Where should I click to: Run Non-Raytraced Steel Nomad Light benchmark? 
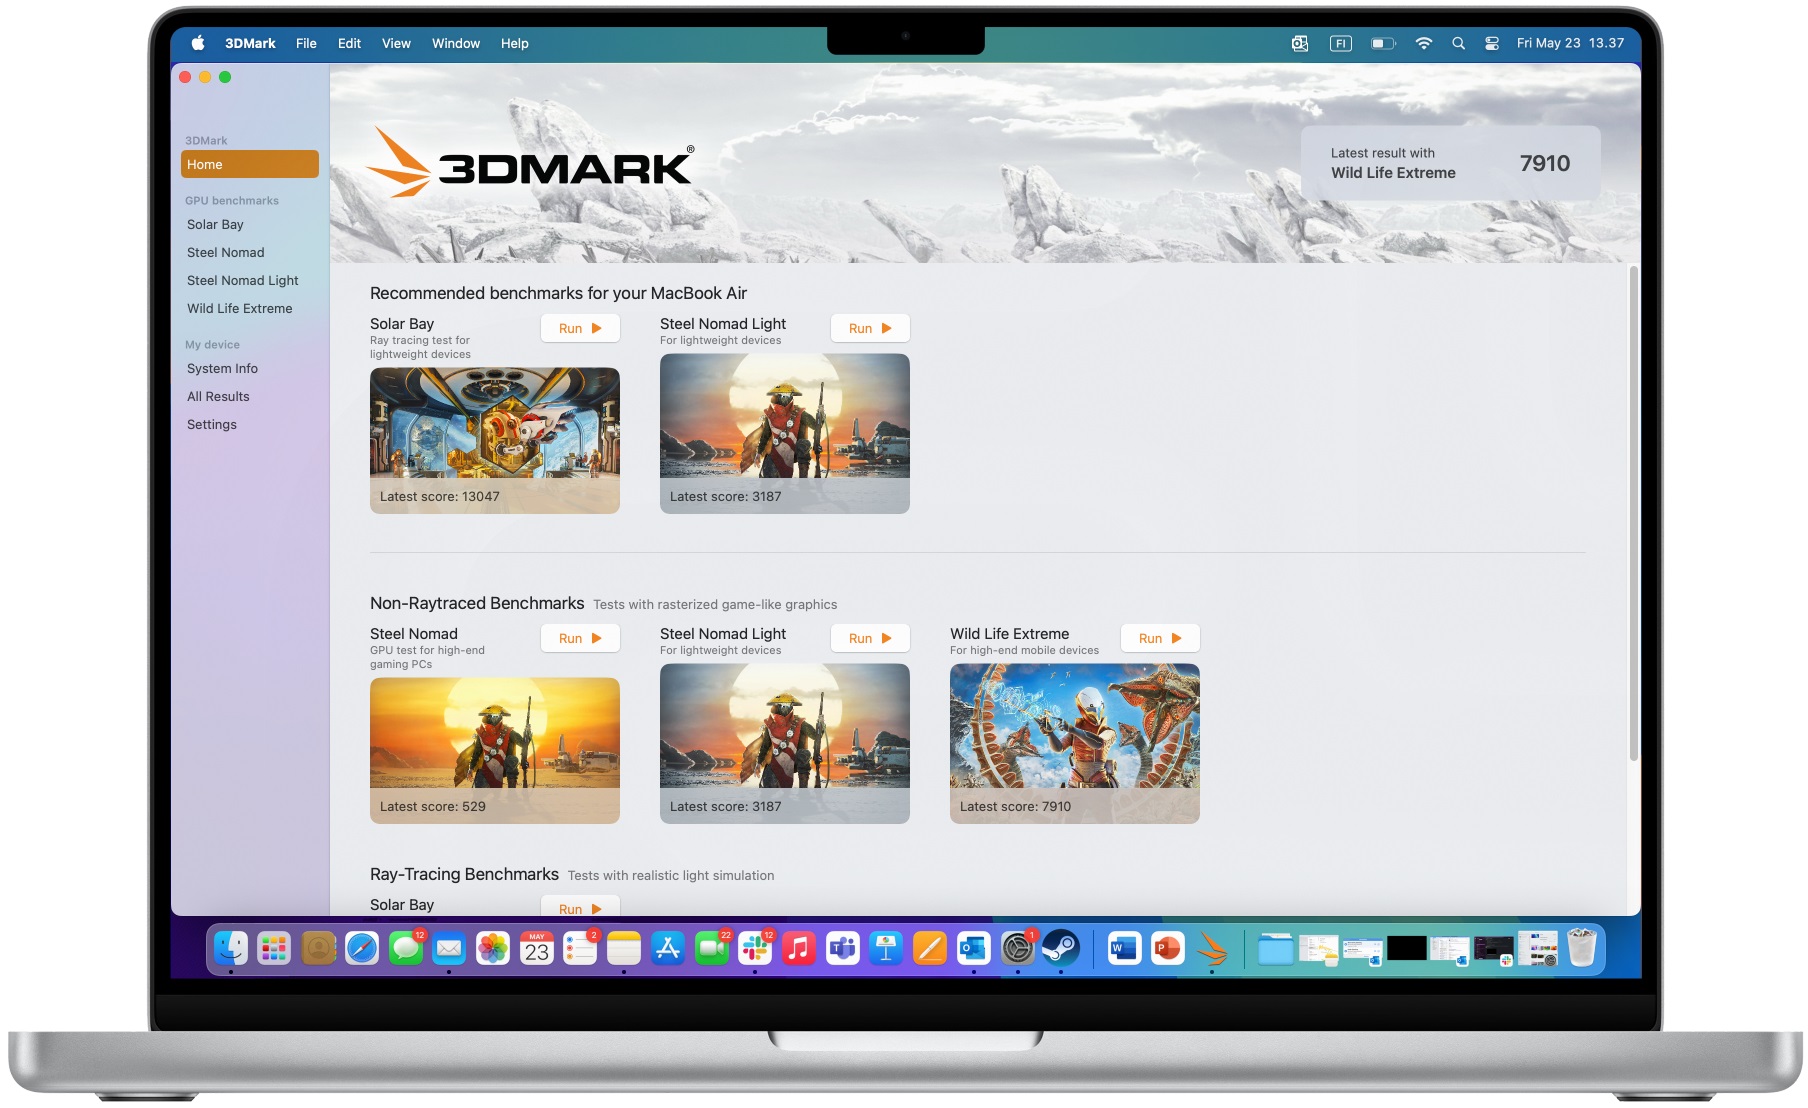(x=870, y=638)
